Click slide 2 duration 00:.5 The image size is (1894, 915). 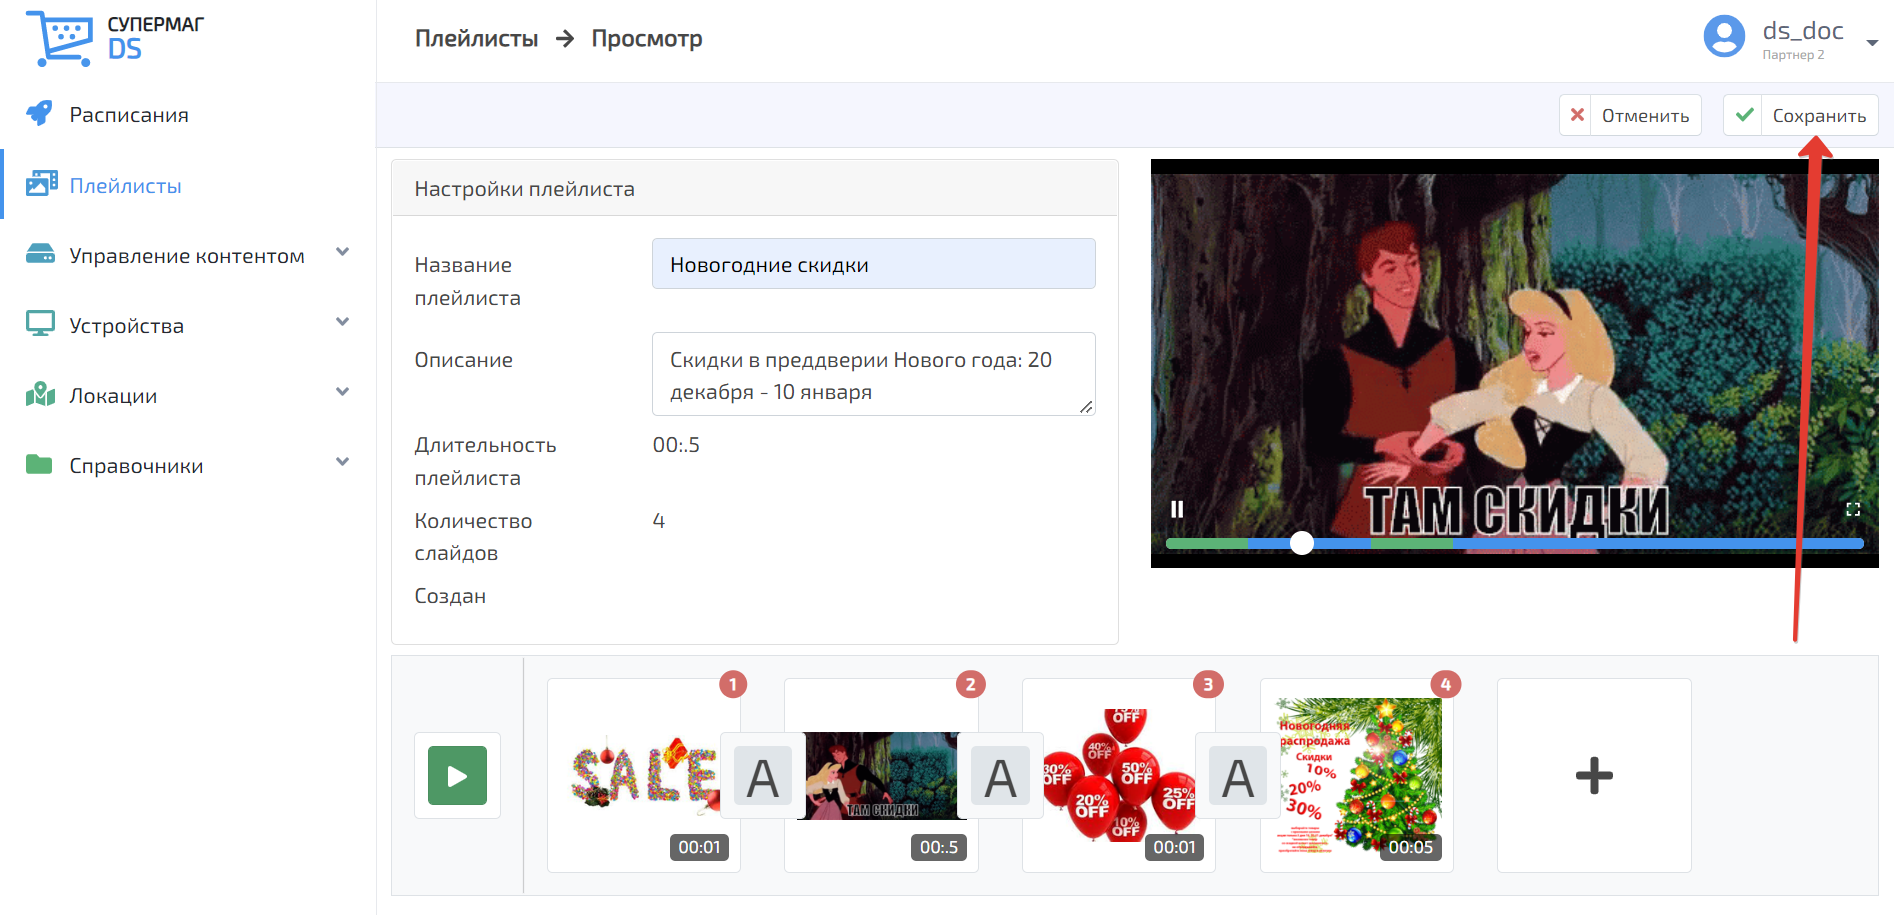pos(939,847)
